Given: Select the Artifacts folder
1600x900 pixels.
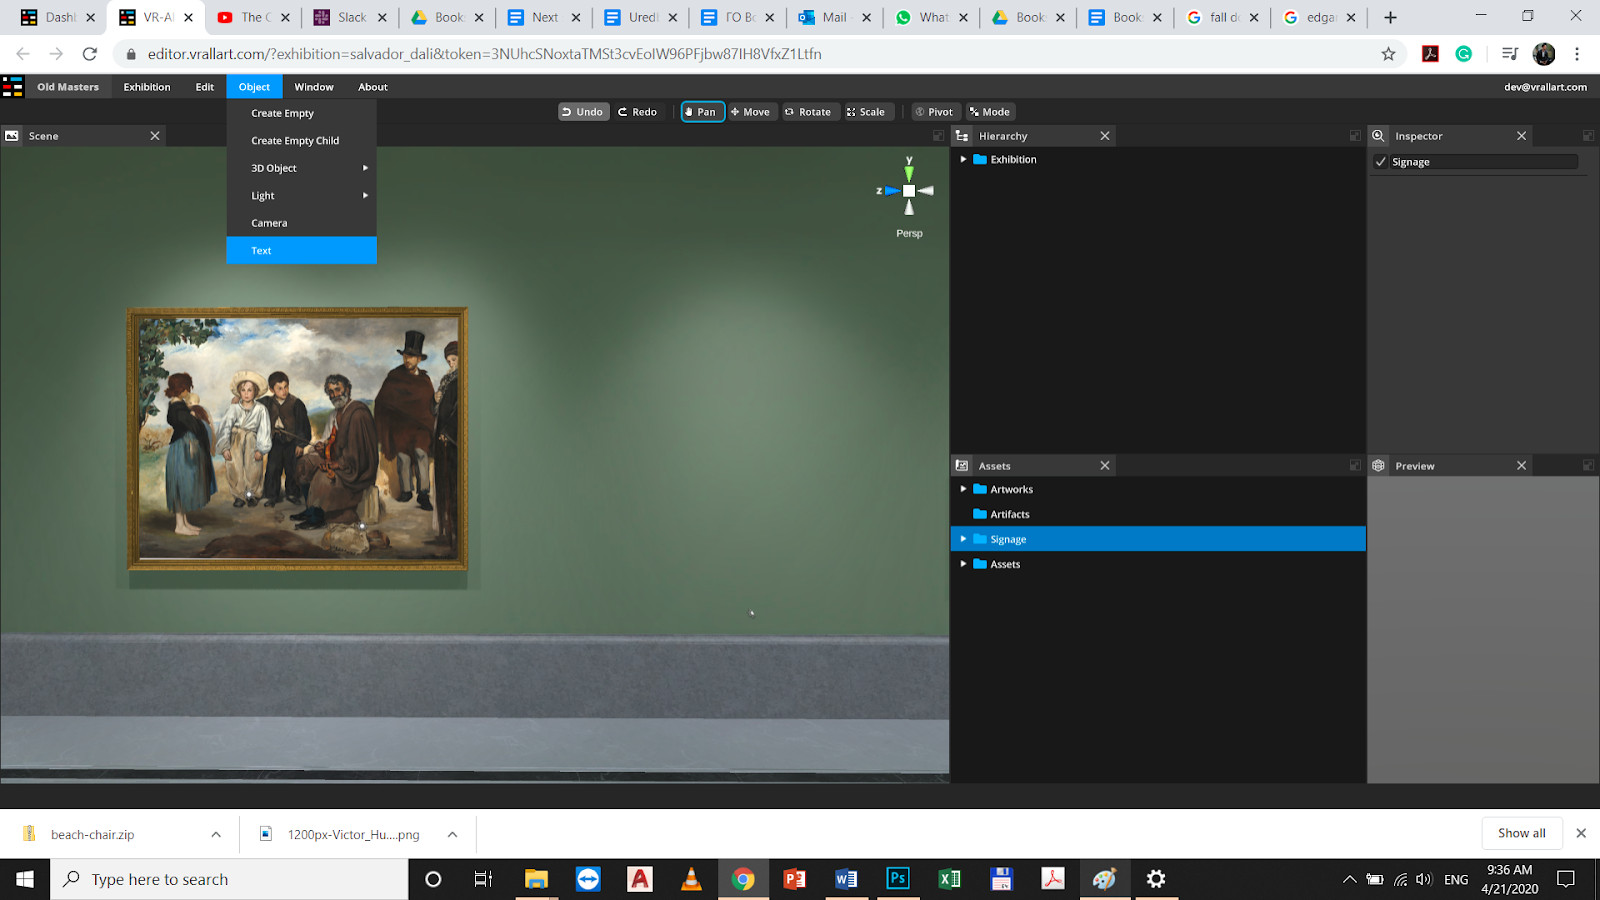Looking at the screenshot, I should pos(1158,514).
